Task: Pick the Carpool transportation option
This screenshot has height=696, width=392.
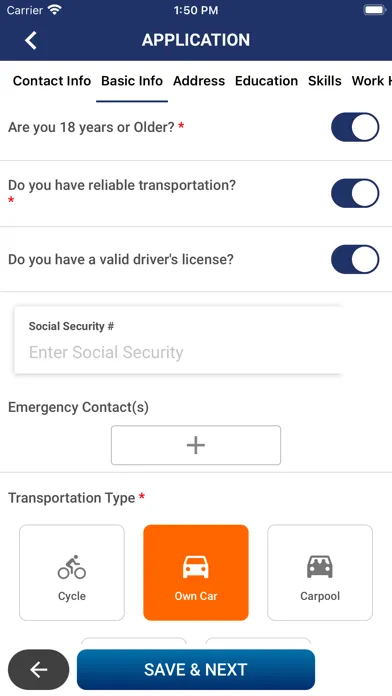Action: point(320,573)
